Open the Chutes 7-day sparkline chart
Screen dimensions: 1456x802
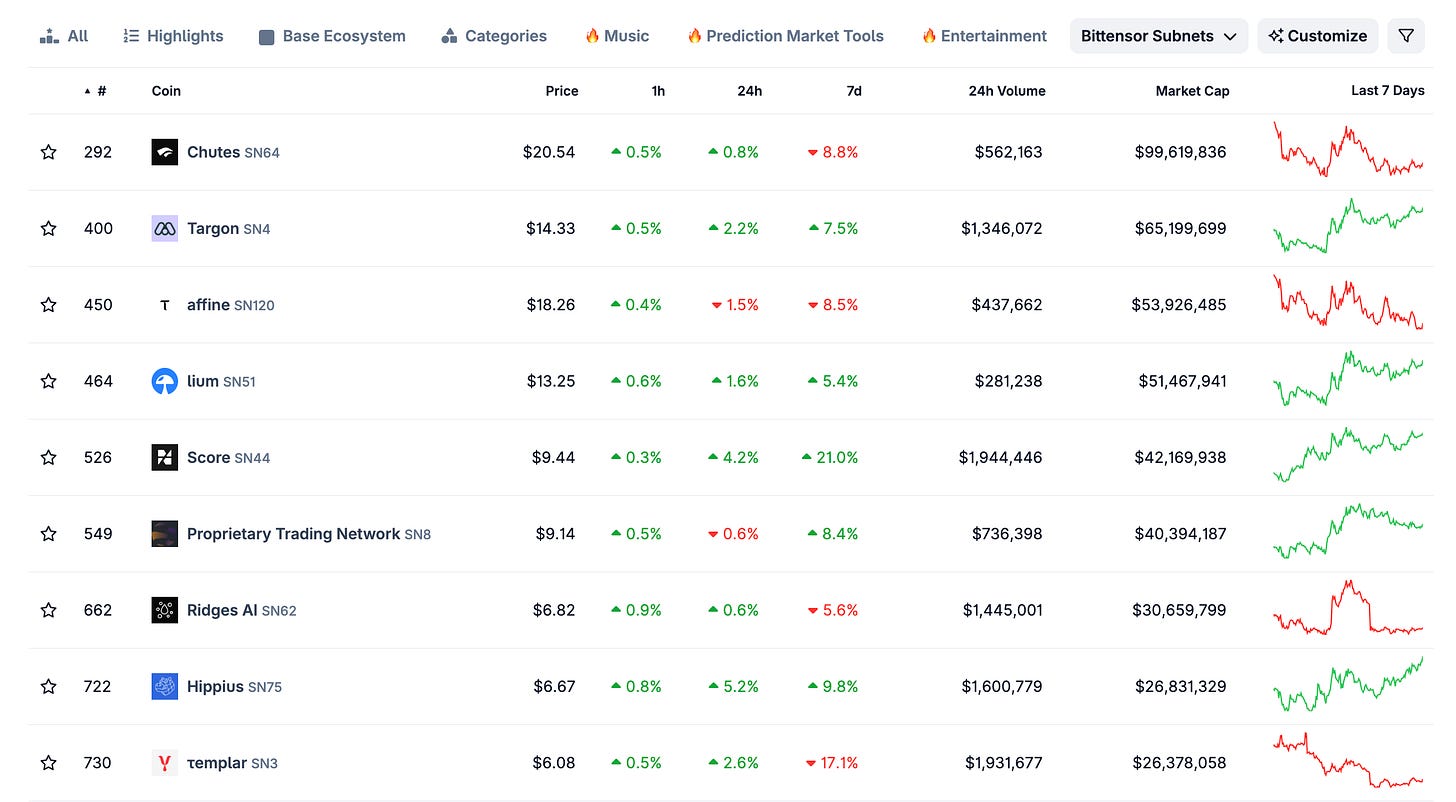[x=1348, y=150]
